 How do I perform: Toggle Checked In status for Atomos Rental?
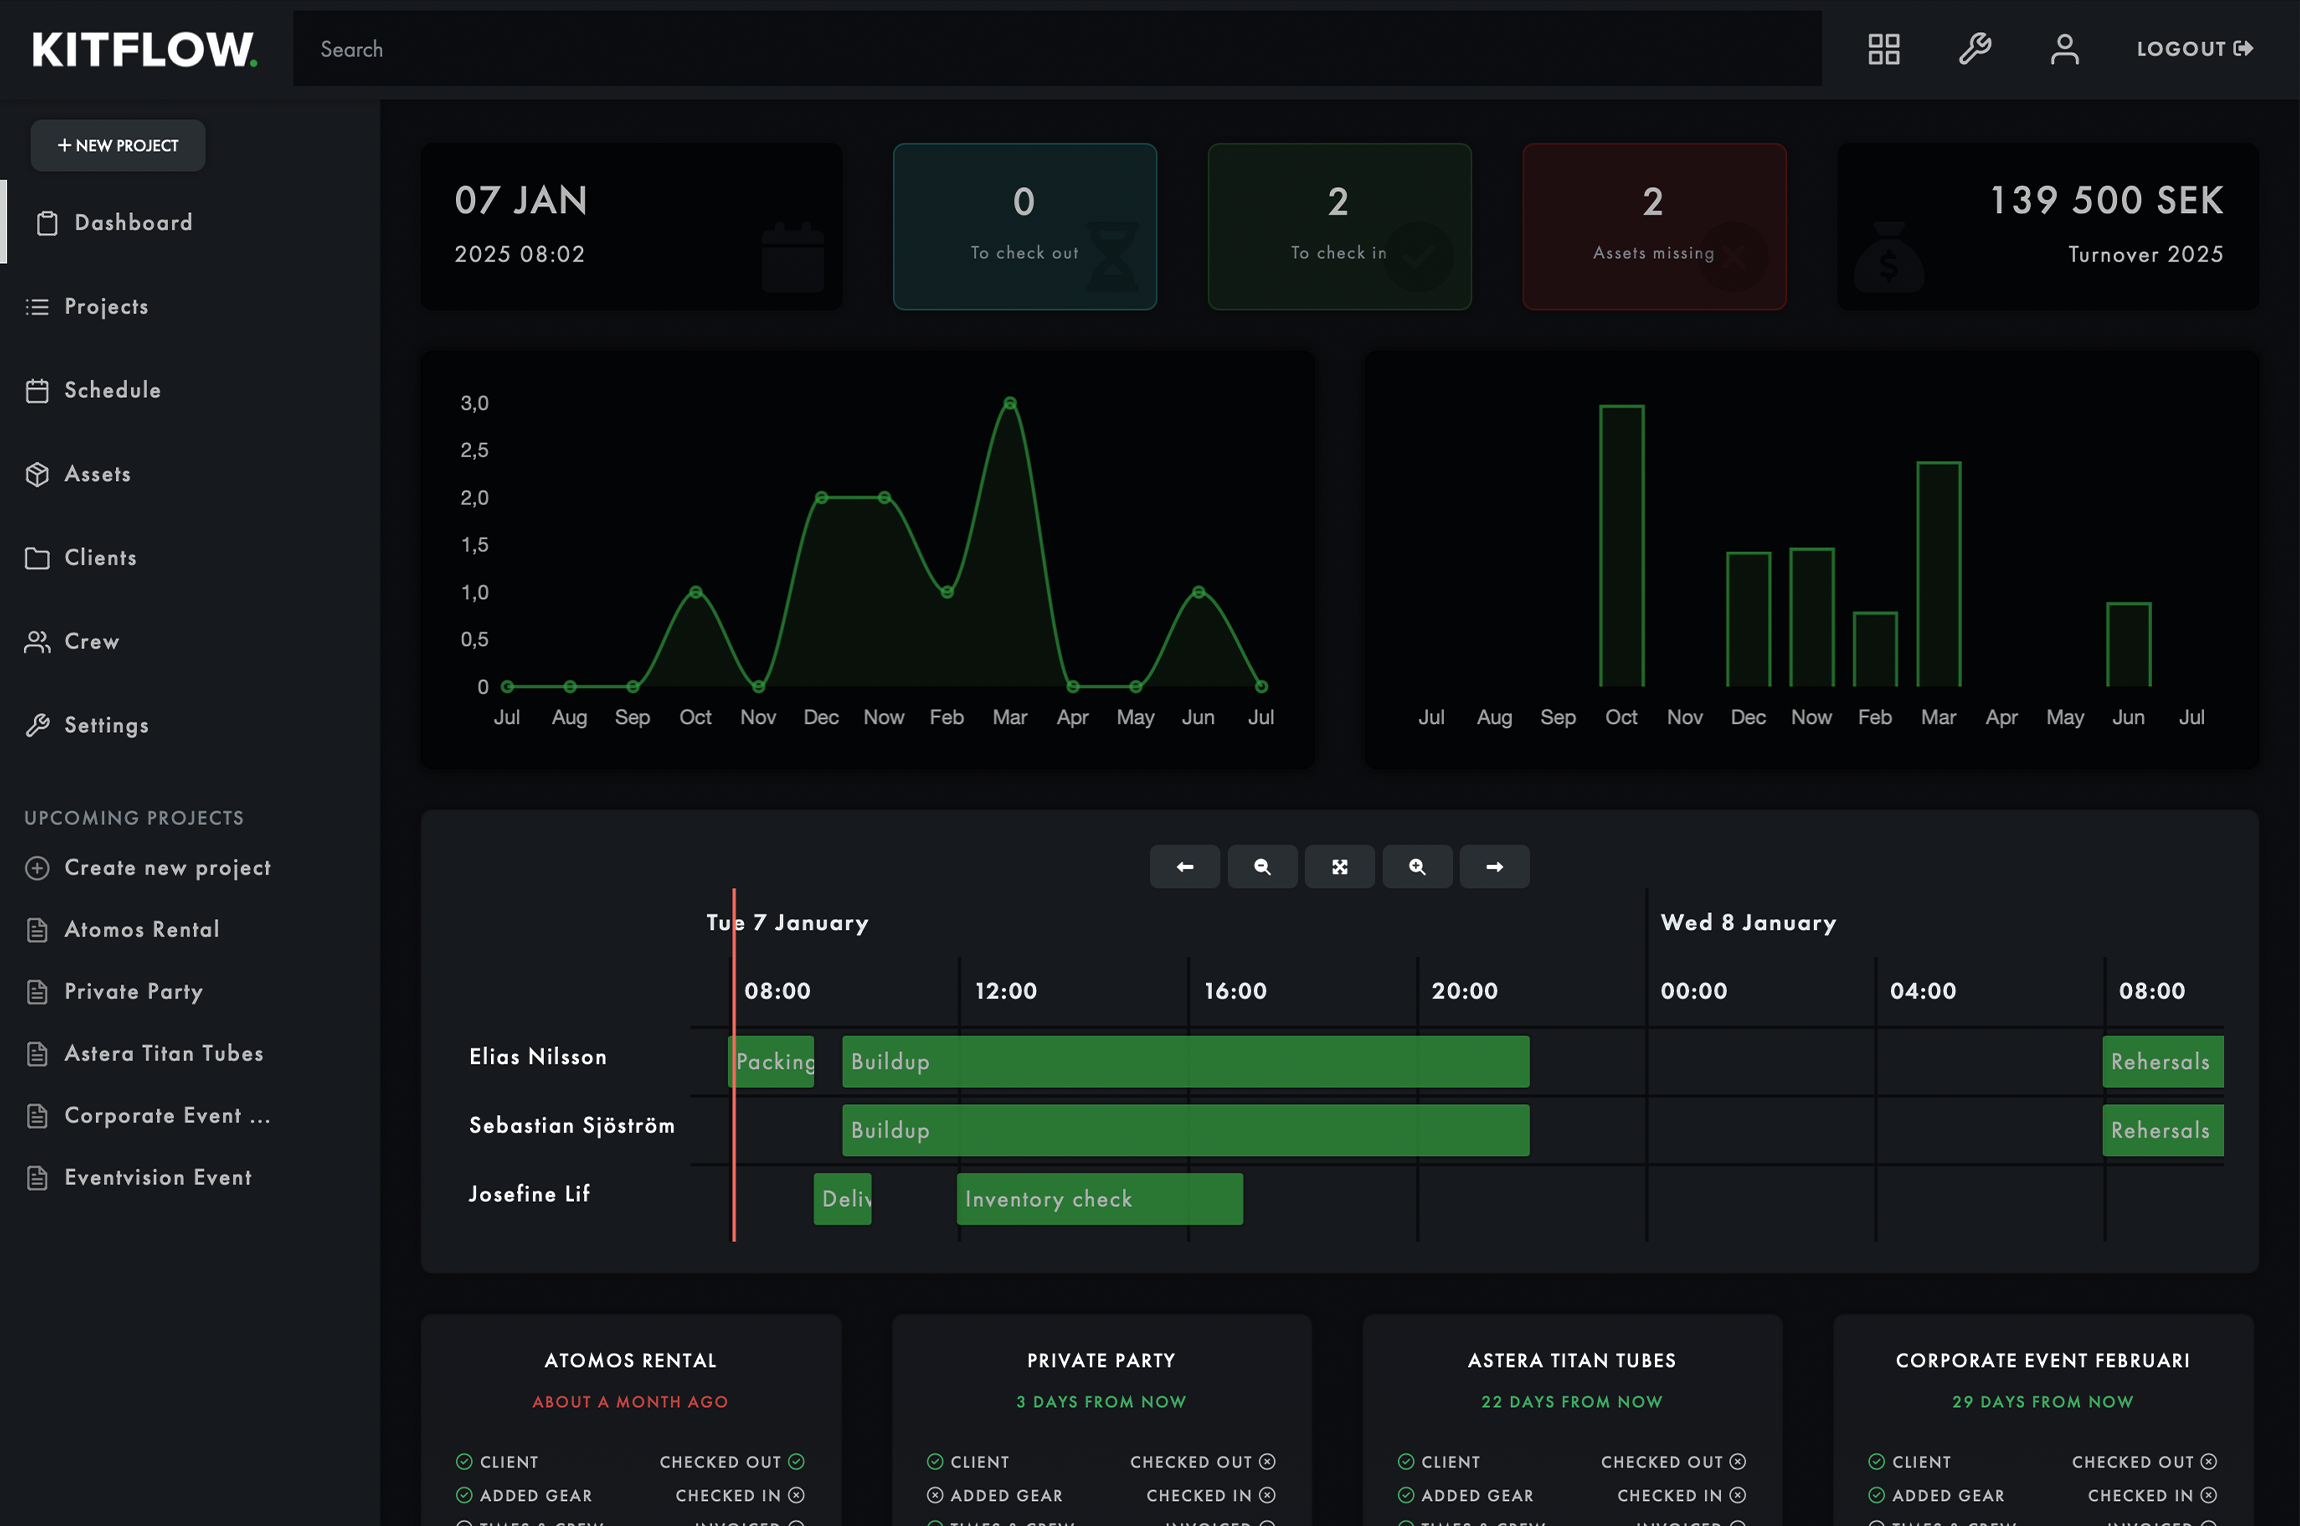pos(795,1495)
